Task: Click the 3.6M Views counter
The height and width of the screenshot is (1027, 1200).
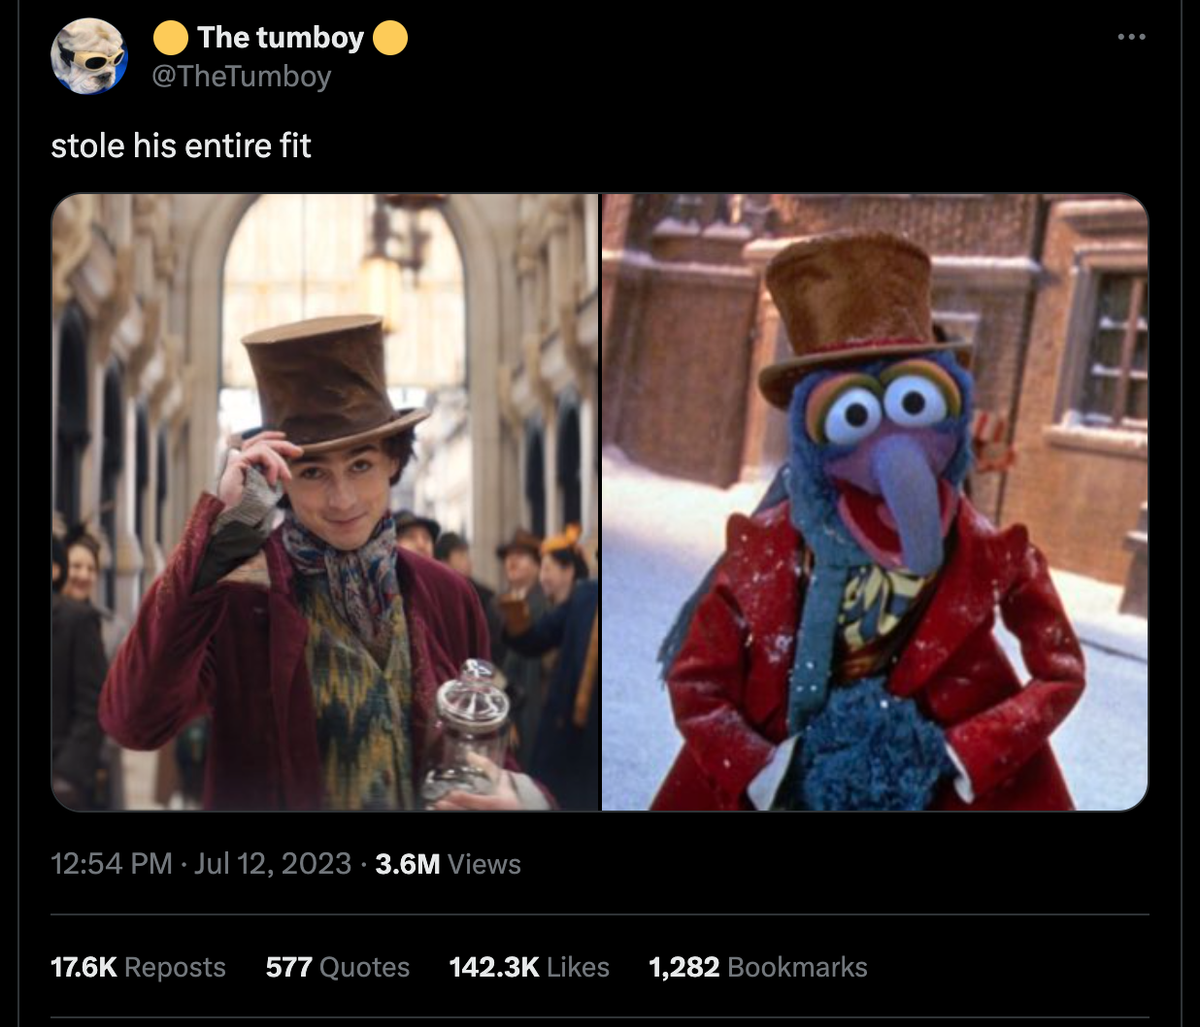Action: click(447, 864)
